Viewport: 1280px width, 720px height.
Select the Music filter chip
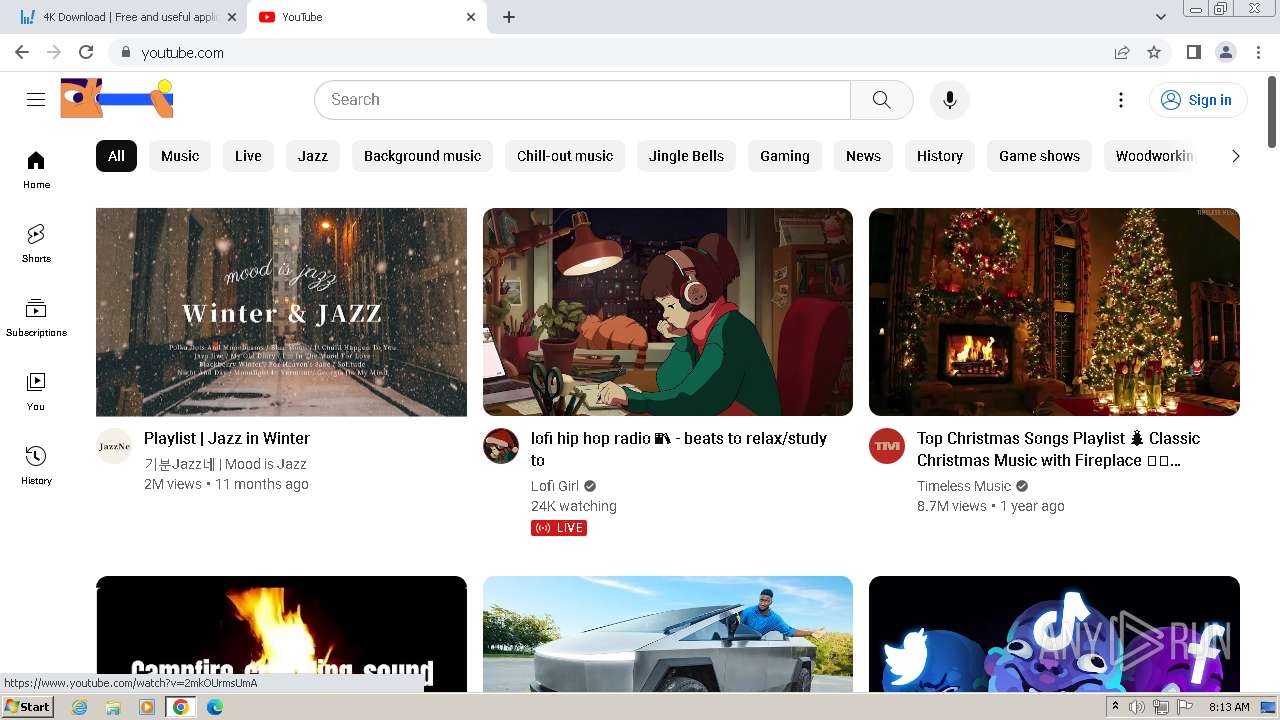(180, 156)
